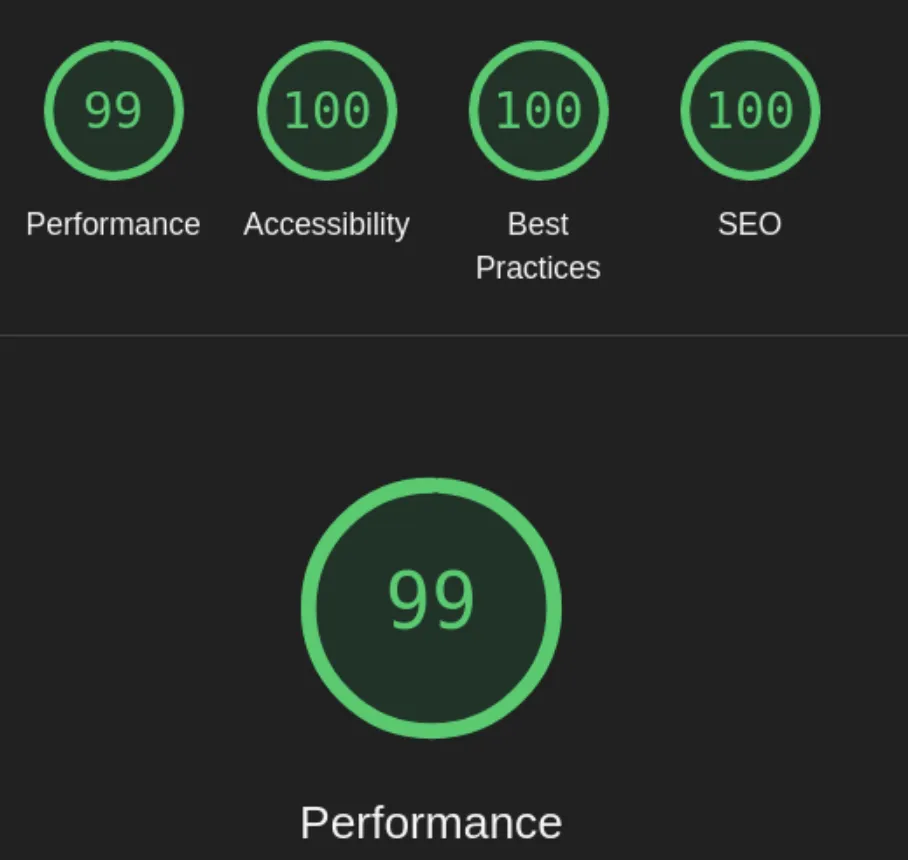Open the Performance section via its label
Viewport: 908px width, 860px height.
click(113, 224)
